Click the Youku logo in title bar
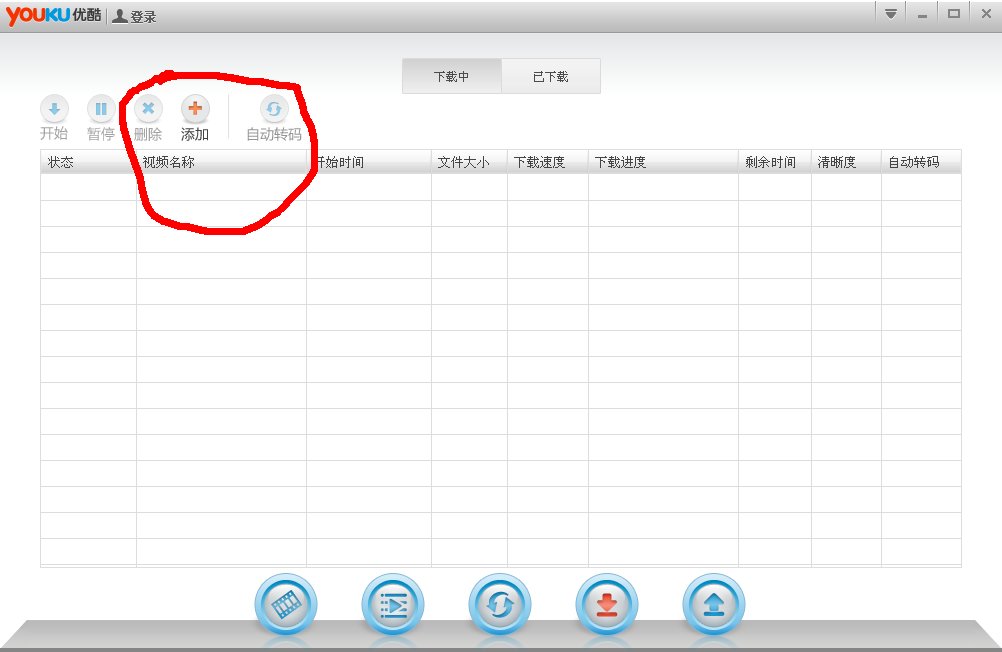The image size is (1002, 652). tap(53, 16)
